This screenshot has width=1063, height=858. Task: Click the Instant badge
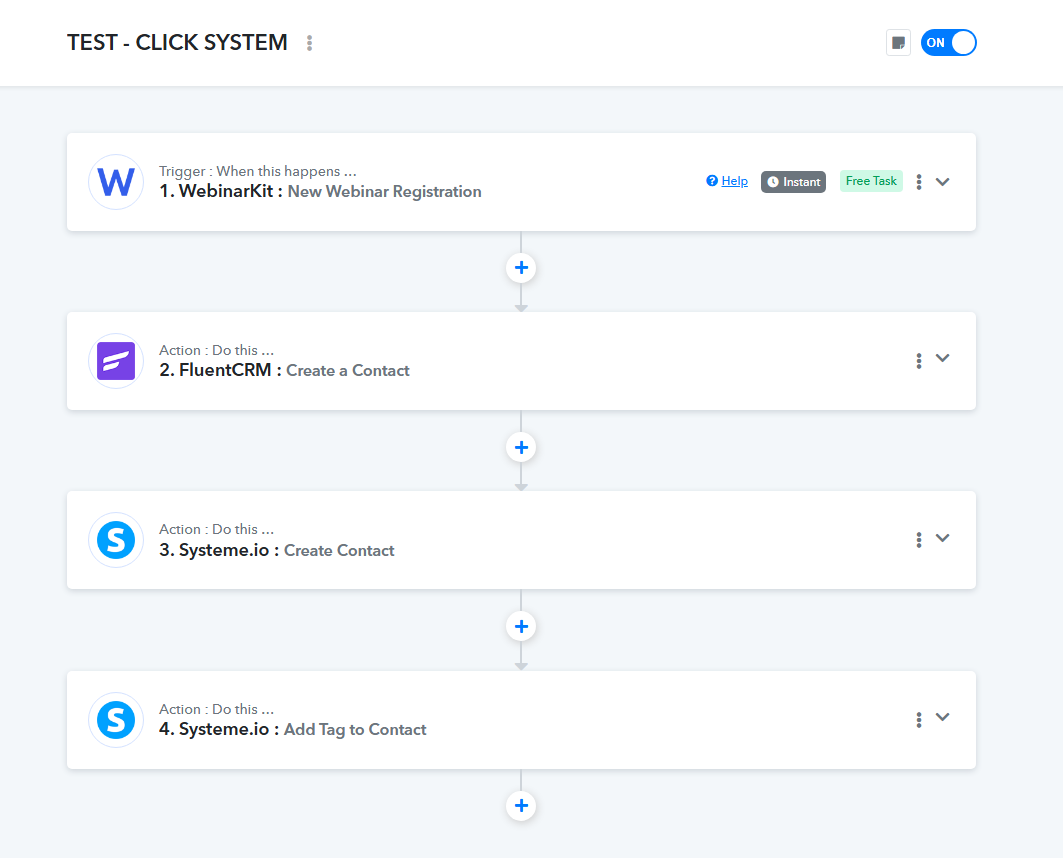point(793,182)
